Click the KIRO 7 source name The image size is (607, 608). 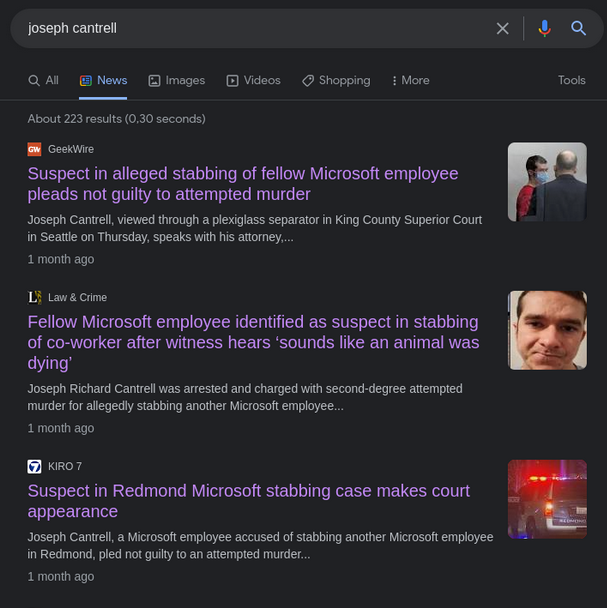coord(65,466)
